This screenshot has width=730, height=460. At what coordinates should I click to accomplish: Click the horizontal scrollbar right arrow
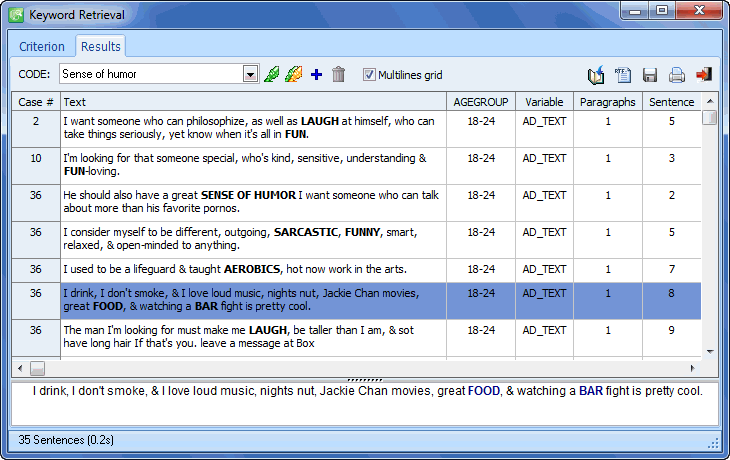[692, 368]
